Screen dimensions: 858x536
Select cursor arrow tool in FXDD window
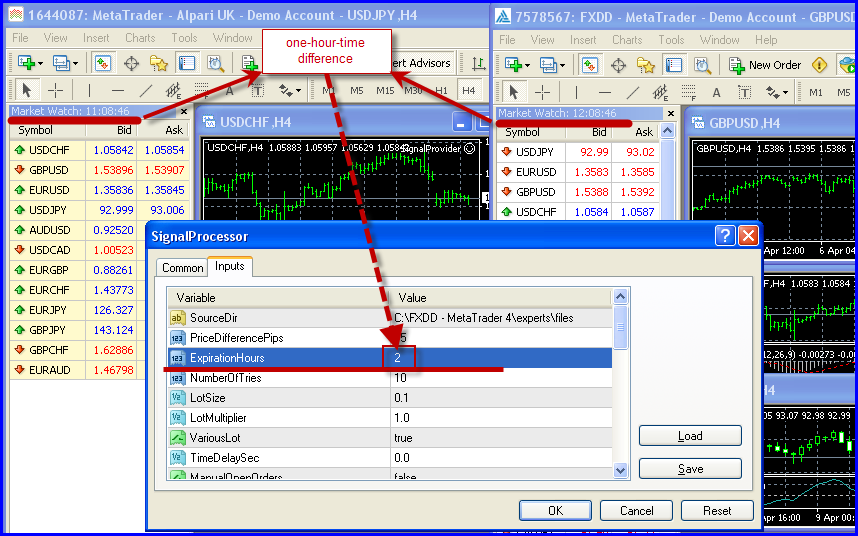(x=513, y=92)
